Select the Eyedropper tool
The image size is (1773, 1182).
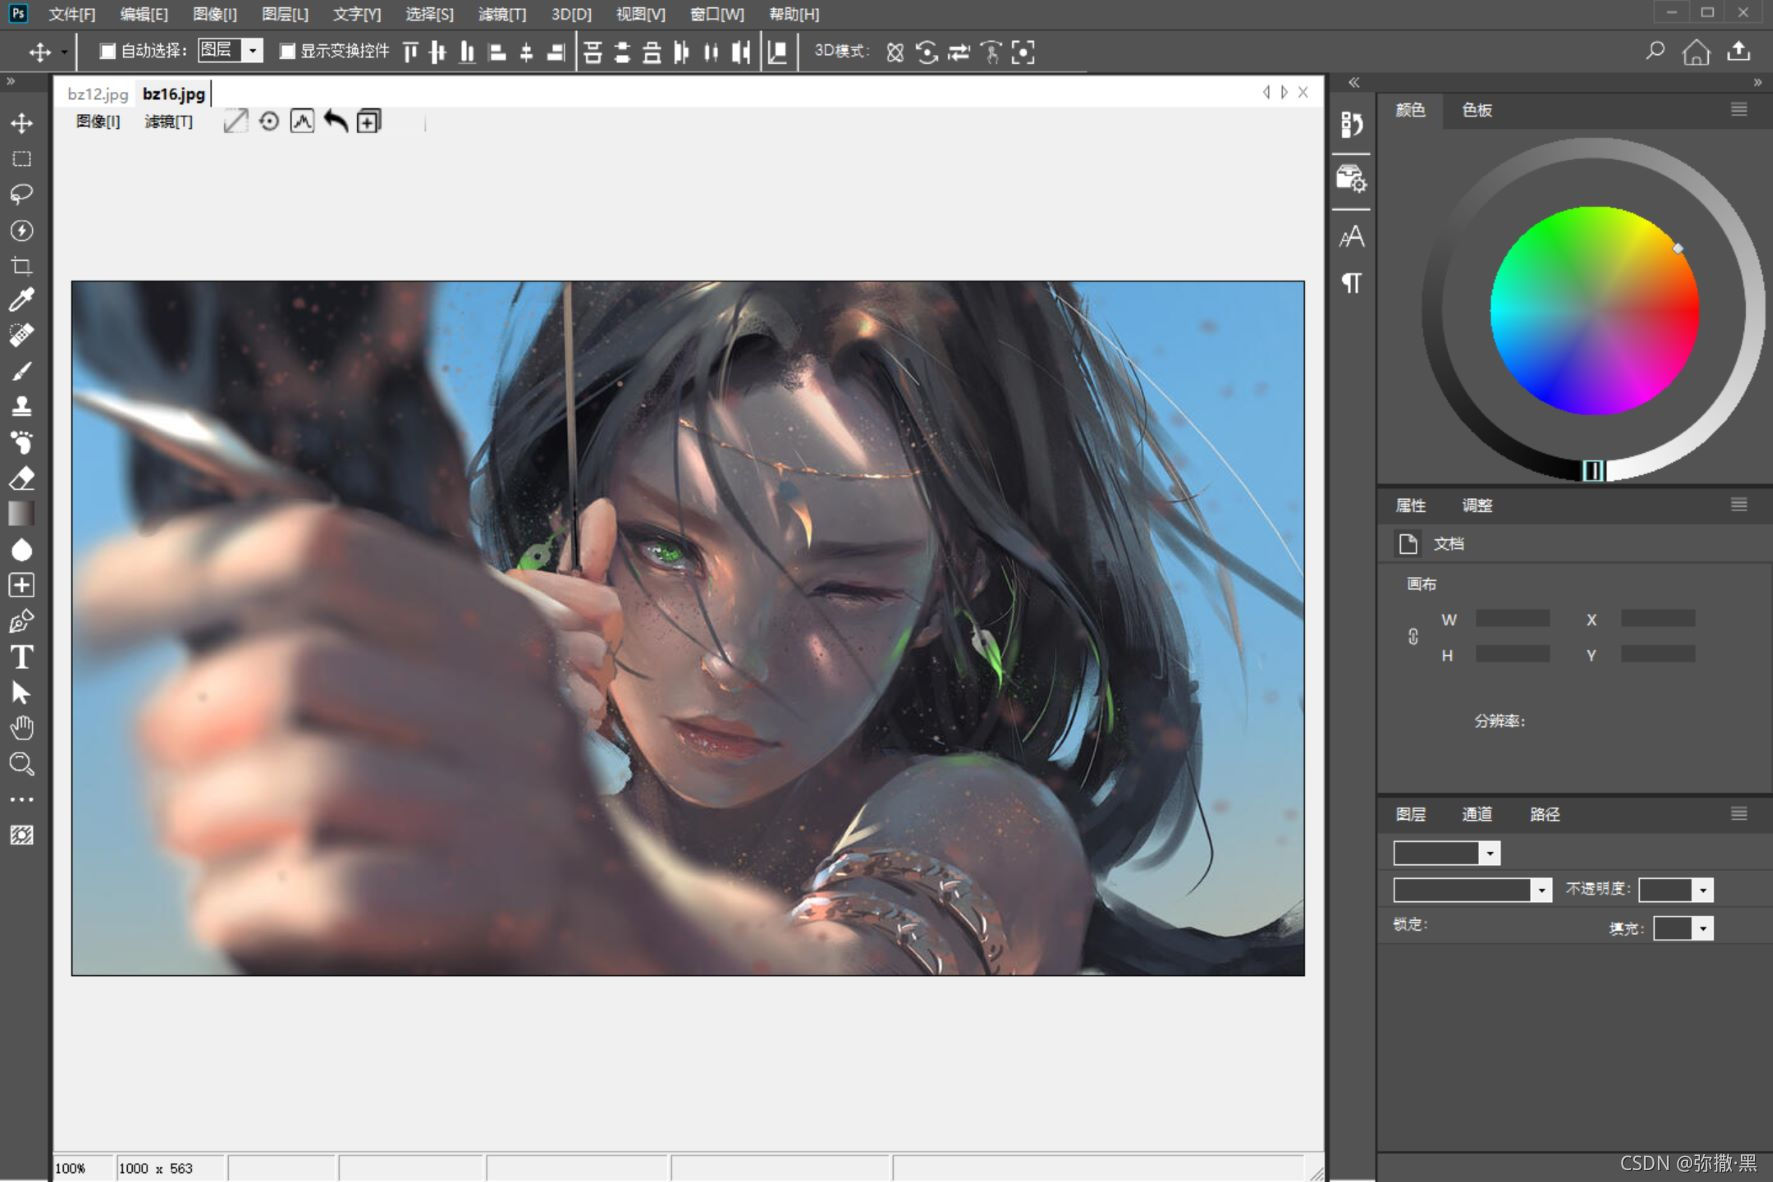[21, 299]
